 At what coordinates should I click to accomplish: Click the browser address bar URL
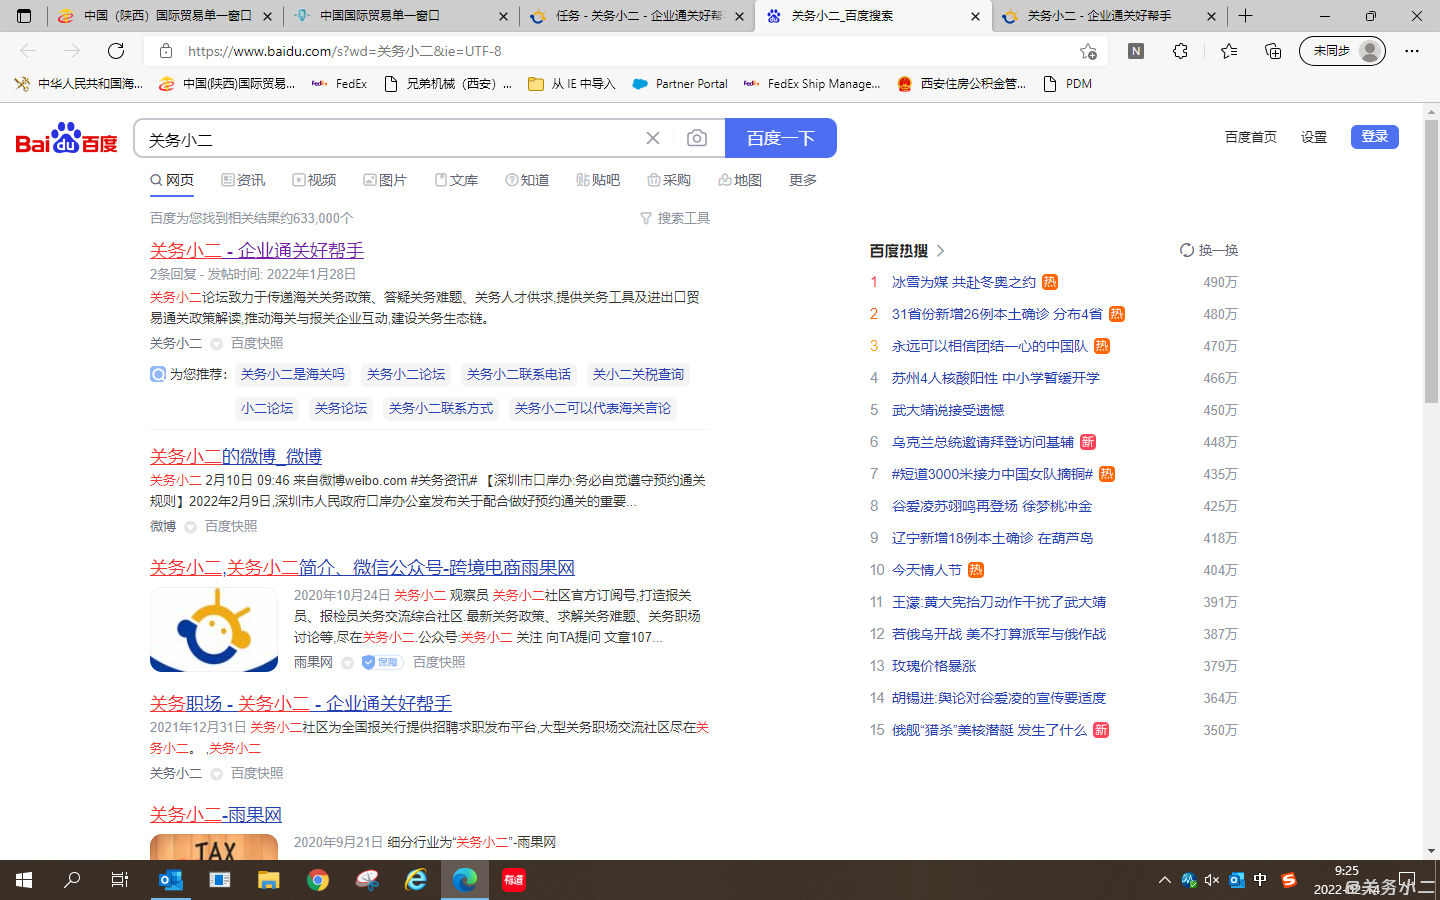pos(345,51)
